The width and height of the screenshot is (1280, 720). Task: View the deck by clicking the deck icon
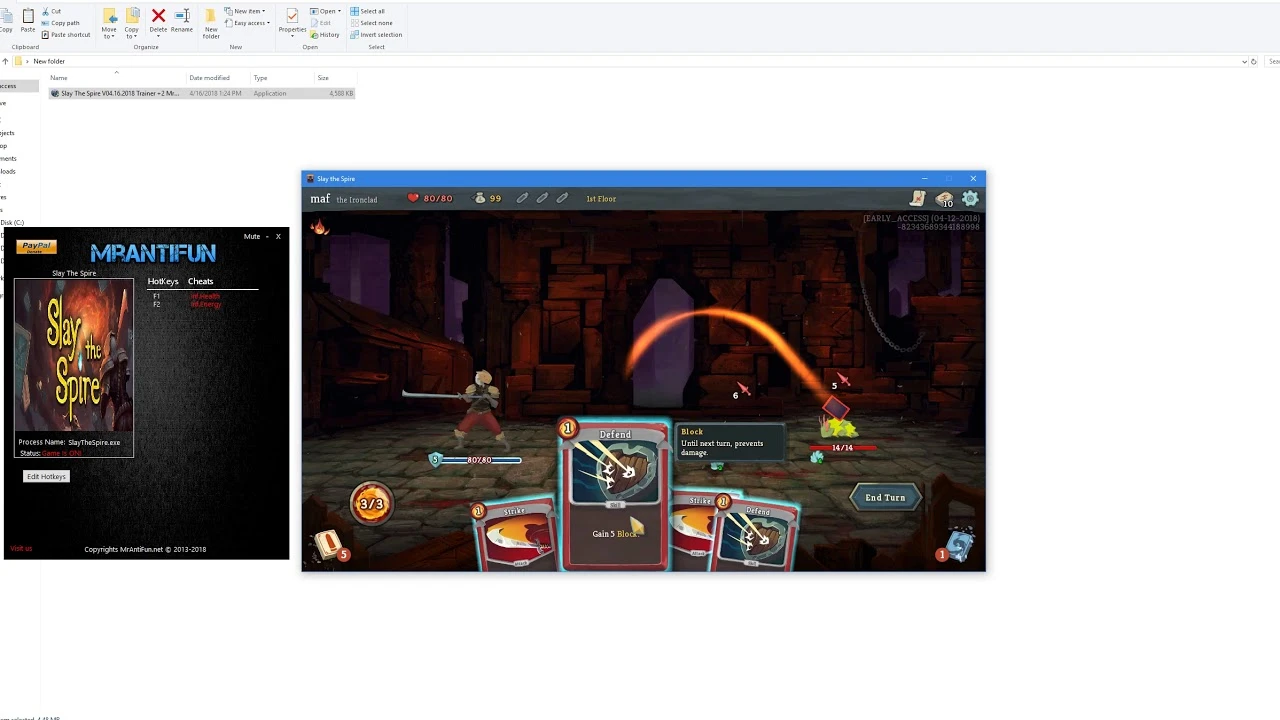tap(943, 199)
